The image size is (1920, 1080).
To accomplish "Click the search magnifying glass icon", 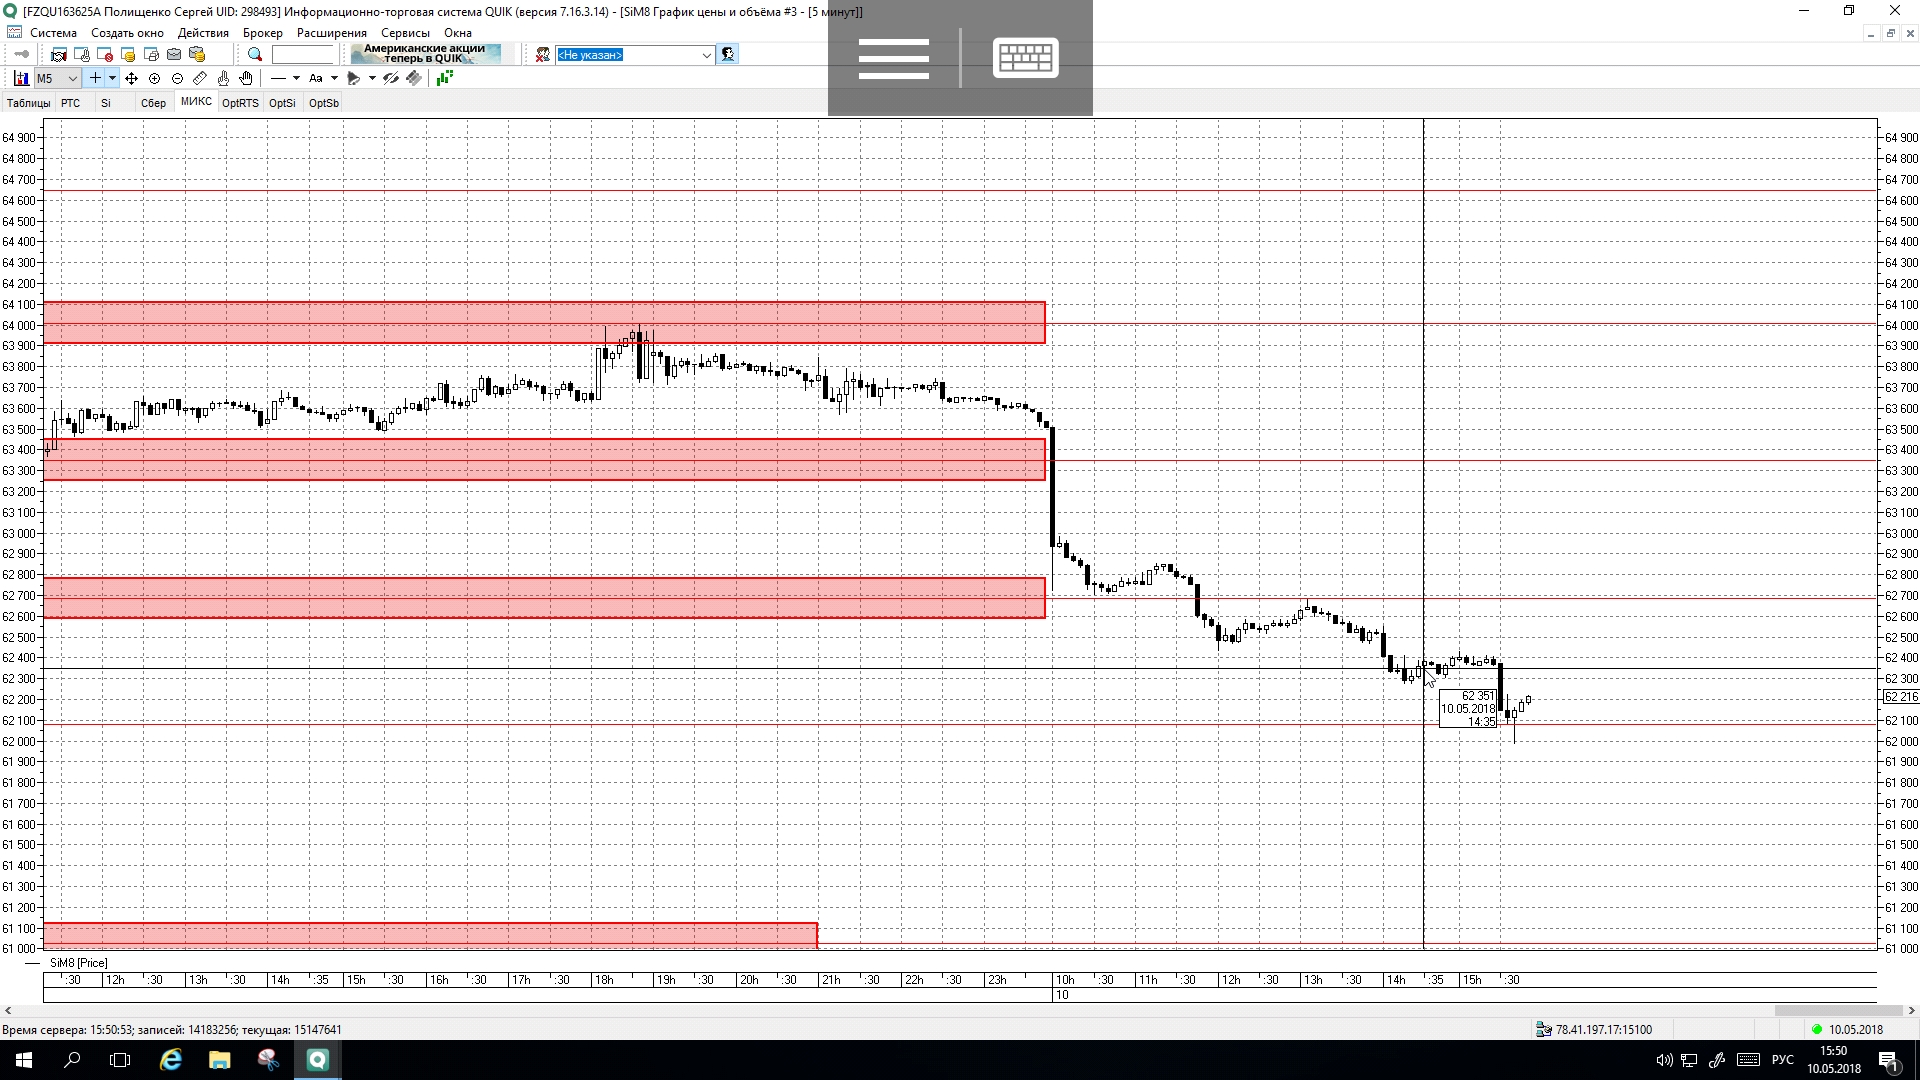I will (x=255, y=55).
